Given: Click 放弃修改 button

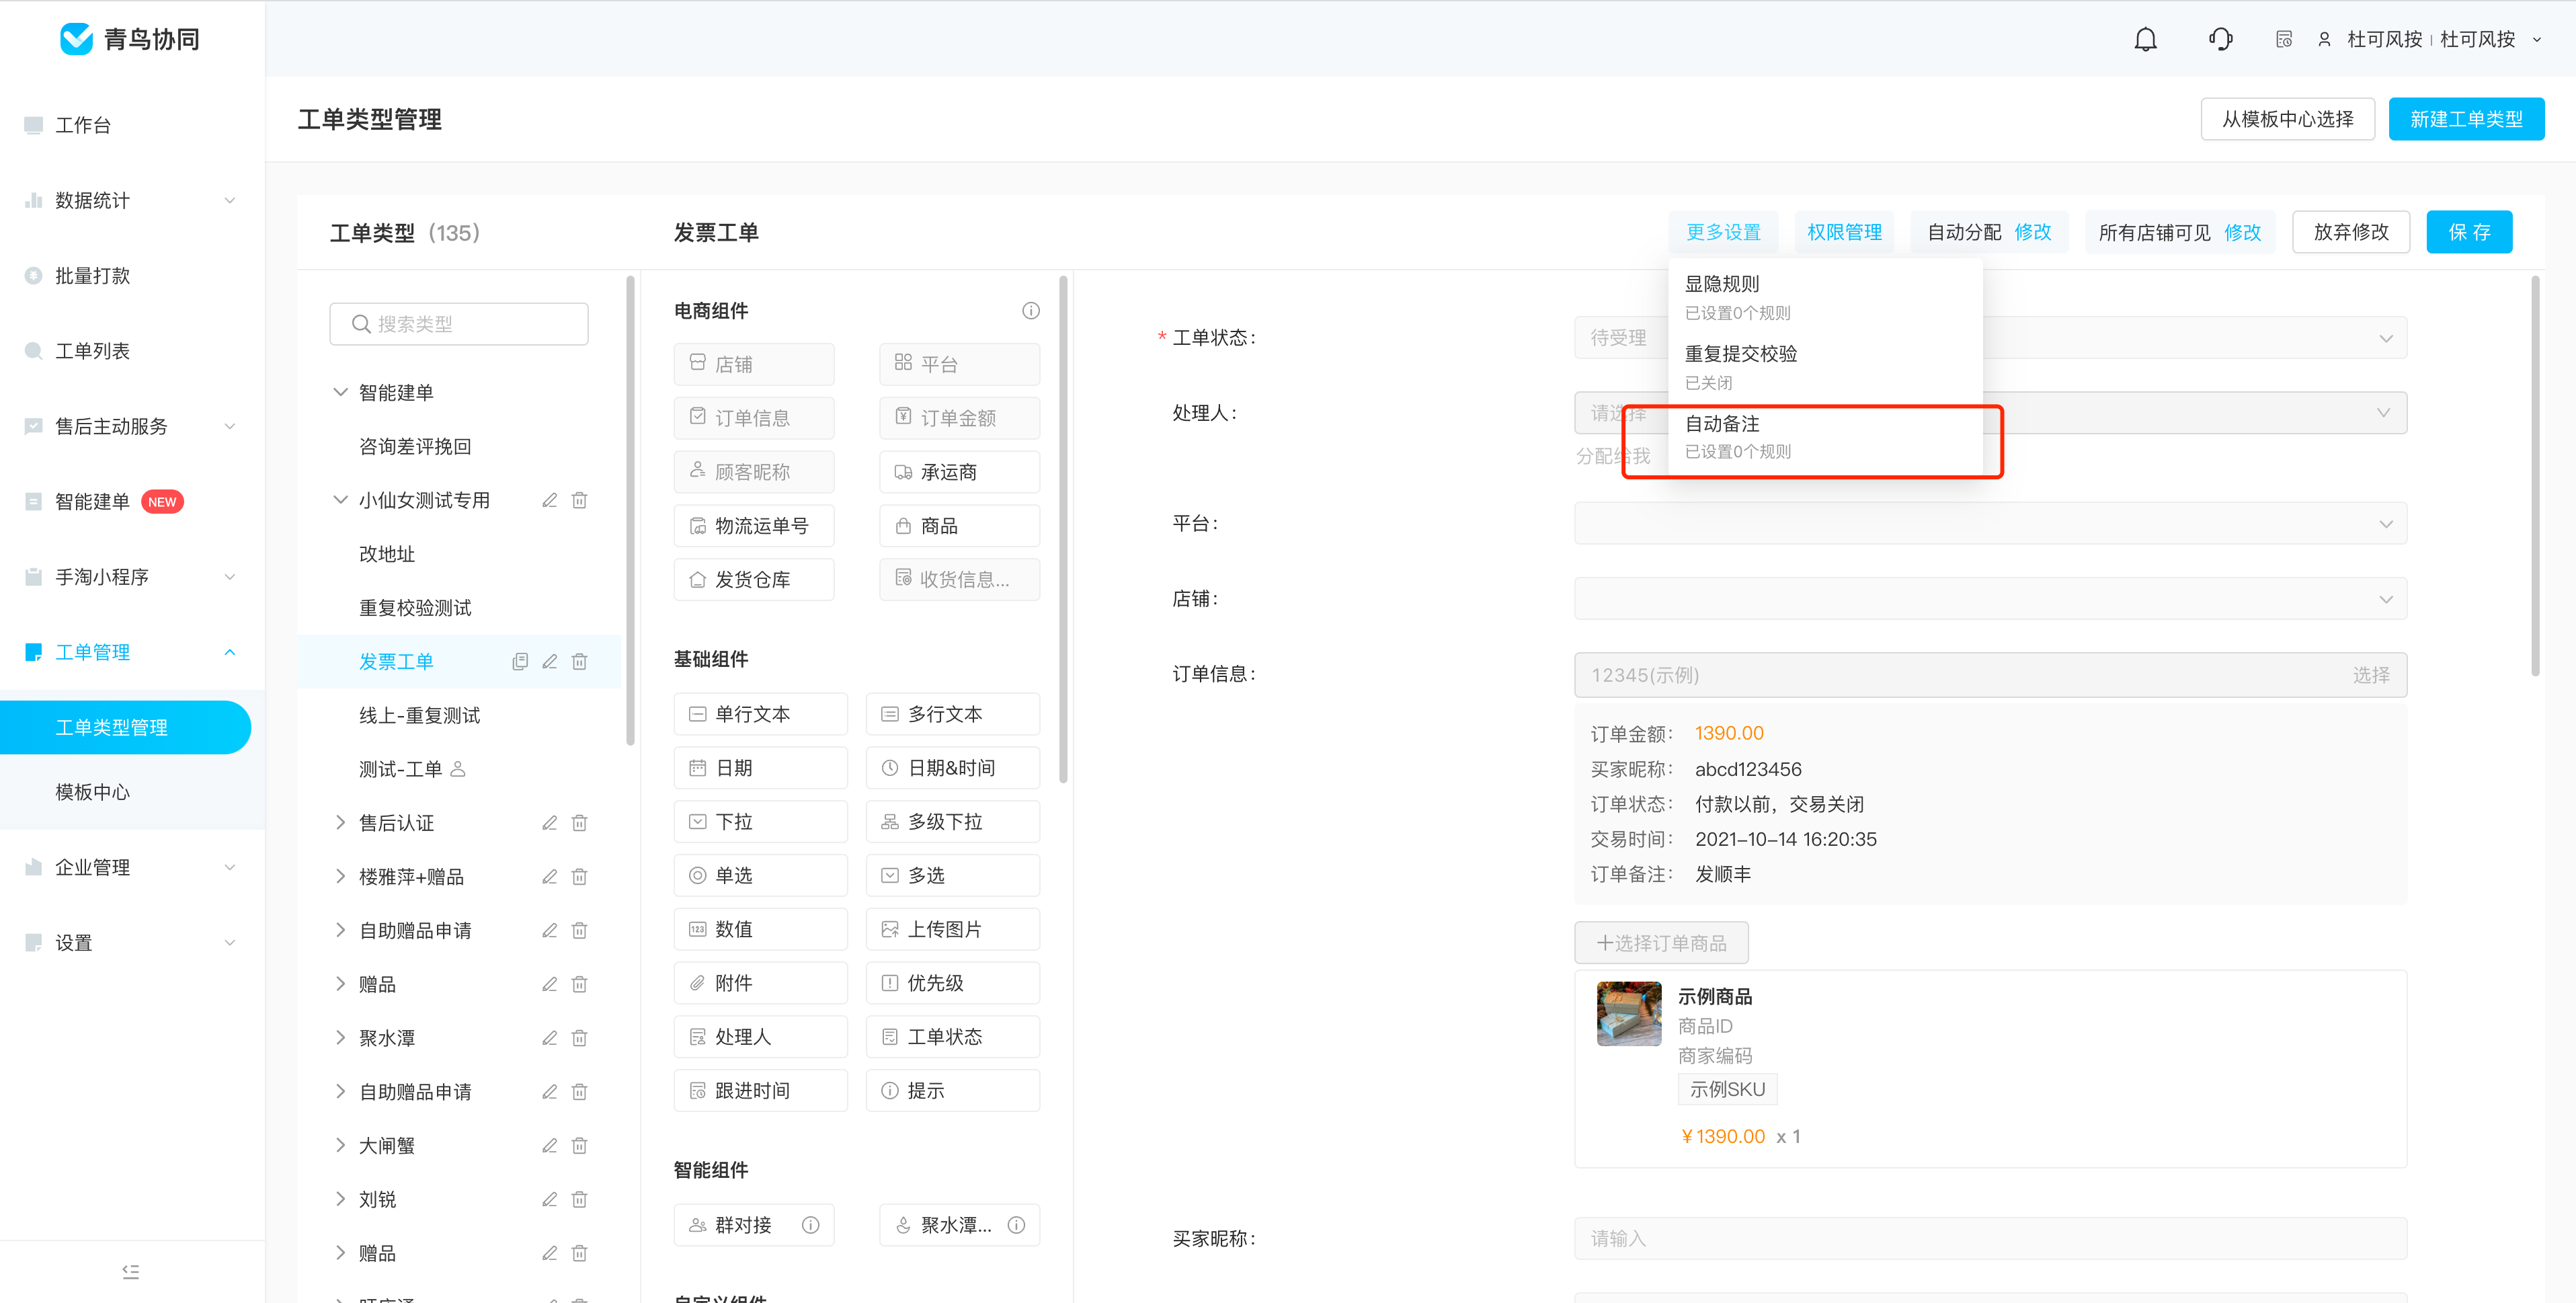Looking at the screenshot, I should [x=2350, y=232].
